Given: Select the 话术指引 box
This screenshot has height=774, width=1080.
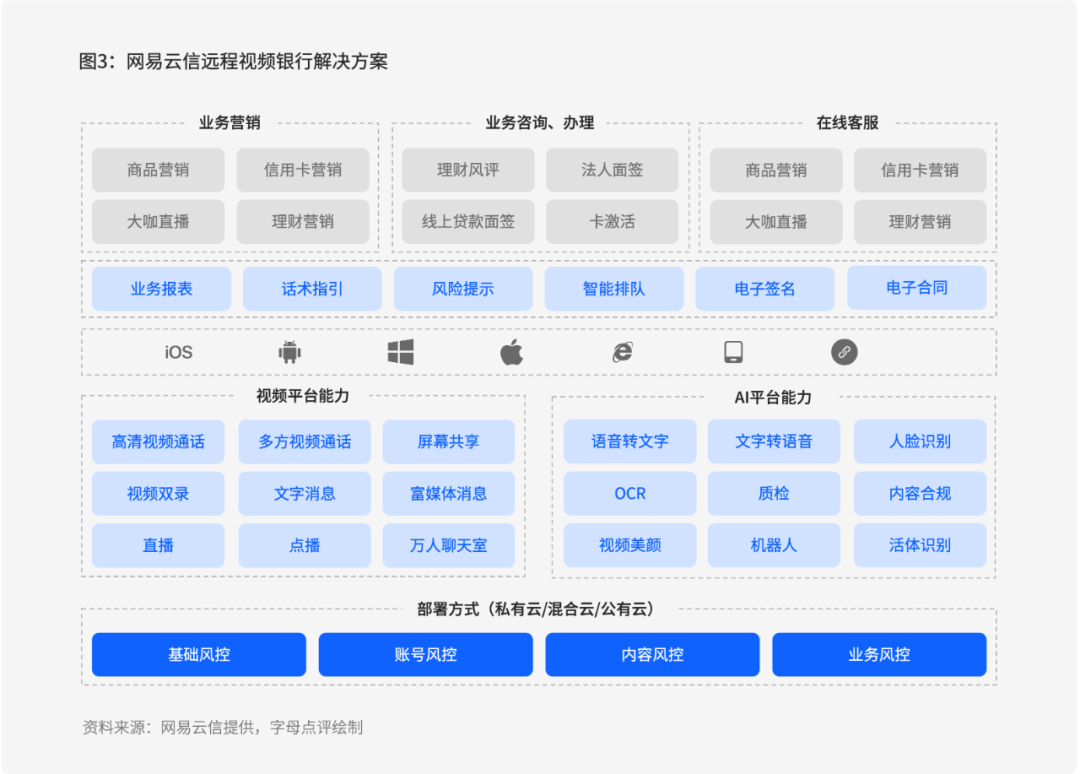Looking at the screenshot, I should [x=312, y=289].
